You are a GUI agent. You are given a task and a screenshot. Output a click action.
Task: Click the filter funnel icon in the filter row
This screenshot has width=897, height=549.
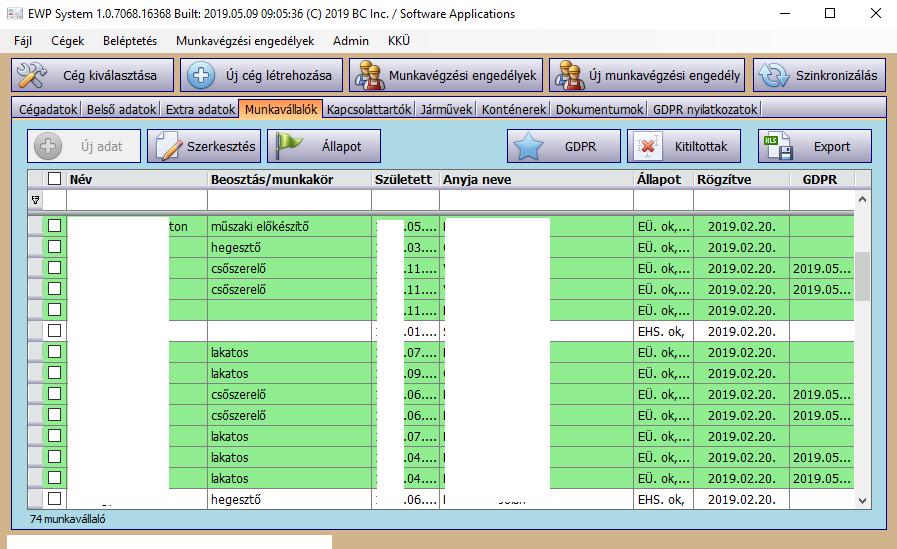35,200
